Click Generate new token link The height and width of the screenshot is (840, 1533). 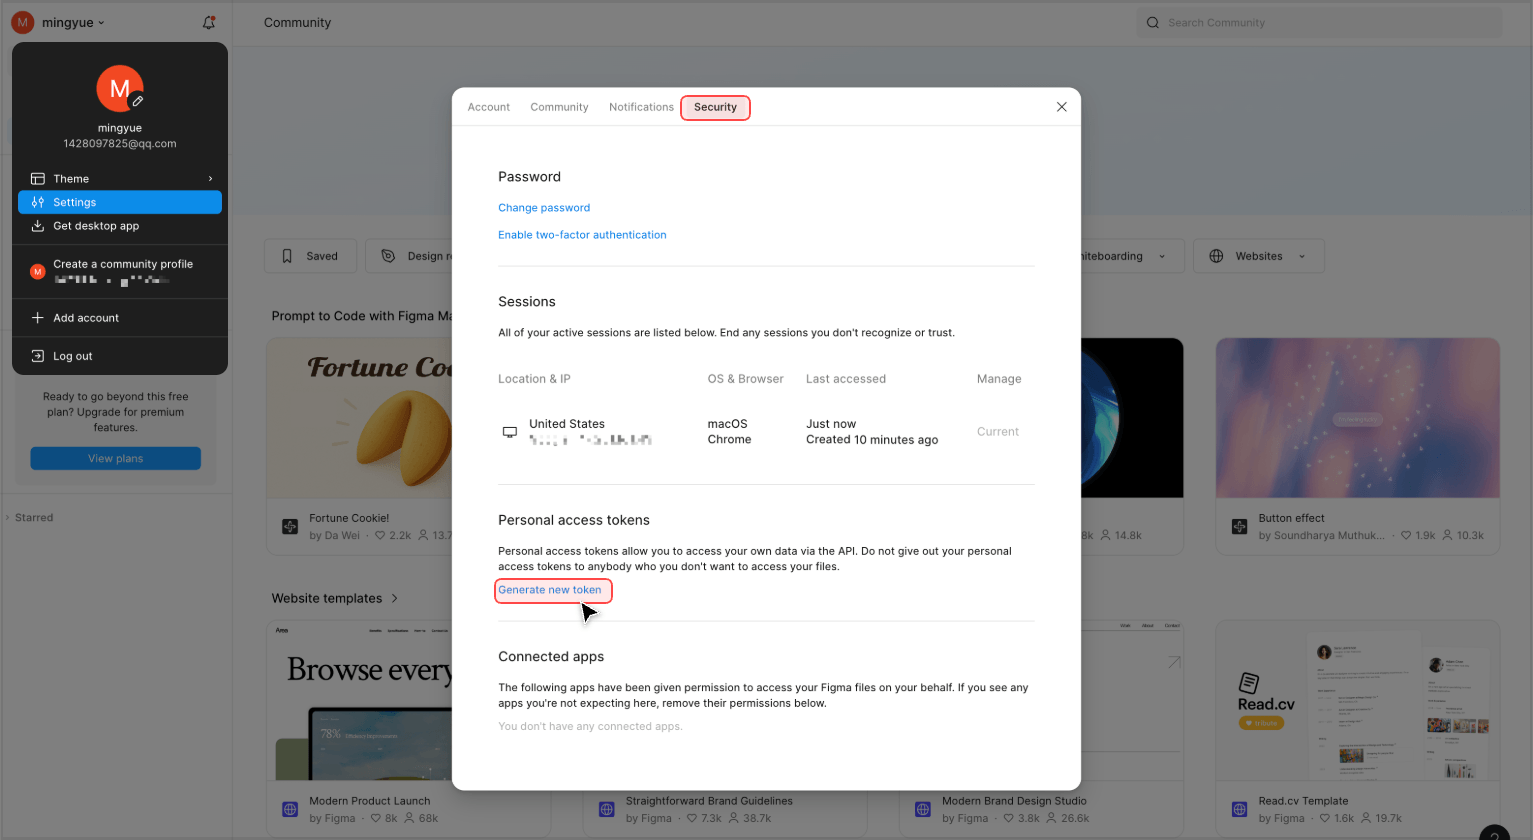(550, 590)
